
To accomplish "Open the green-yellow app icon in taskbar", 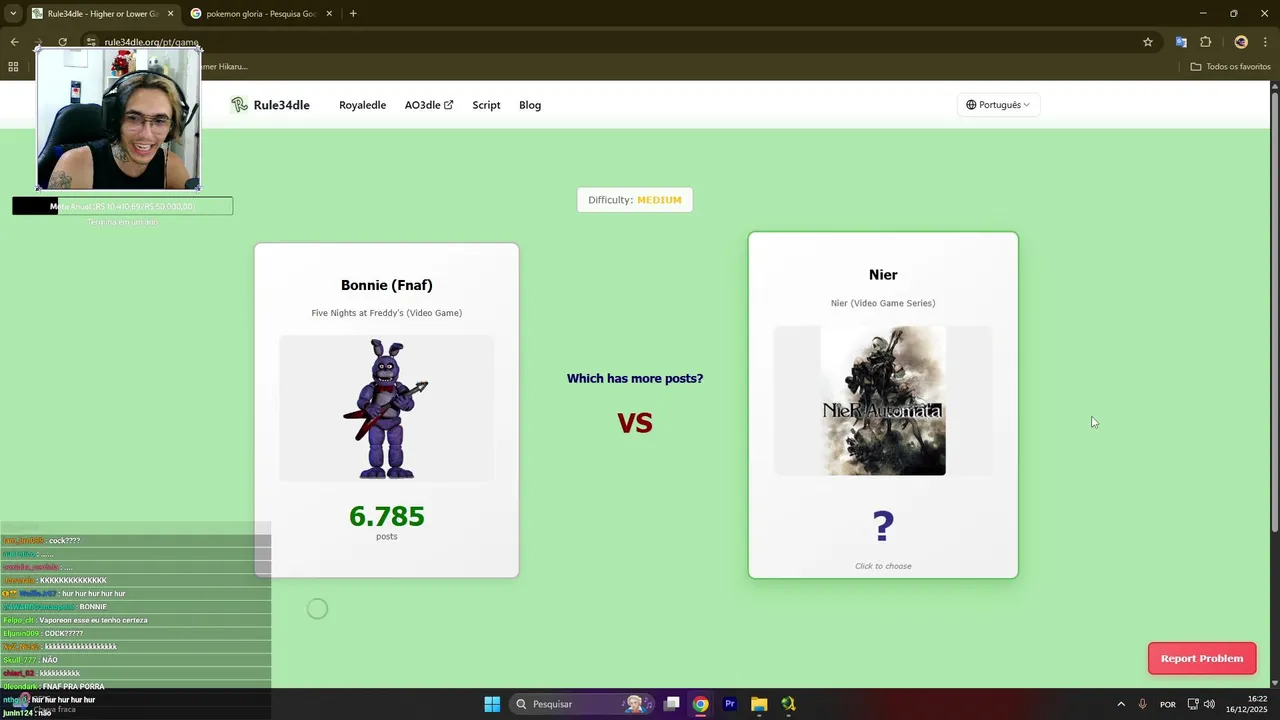I will 788,704.
